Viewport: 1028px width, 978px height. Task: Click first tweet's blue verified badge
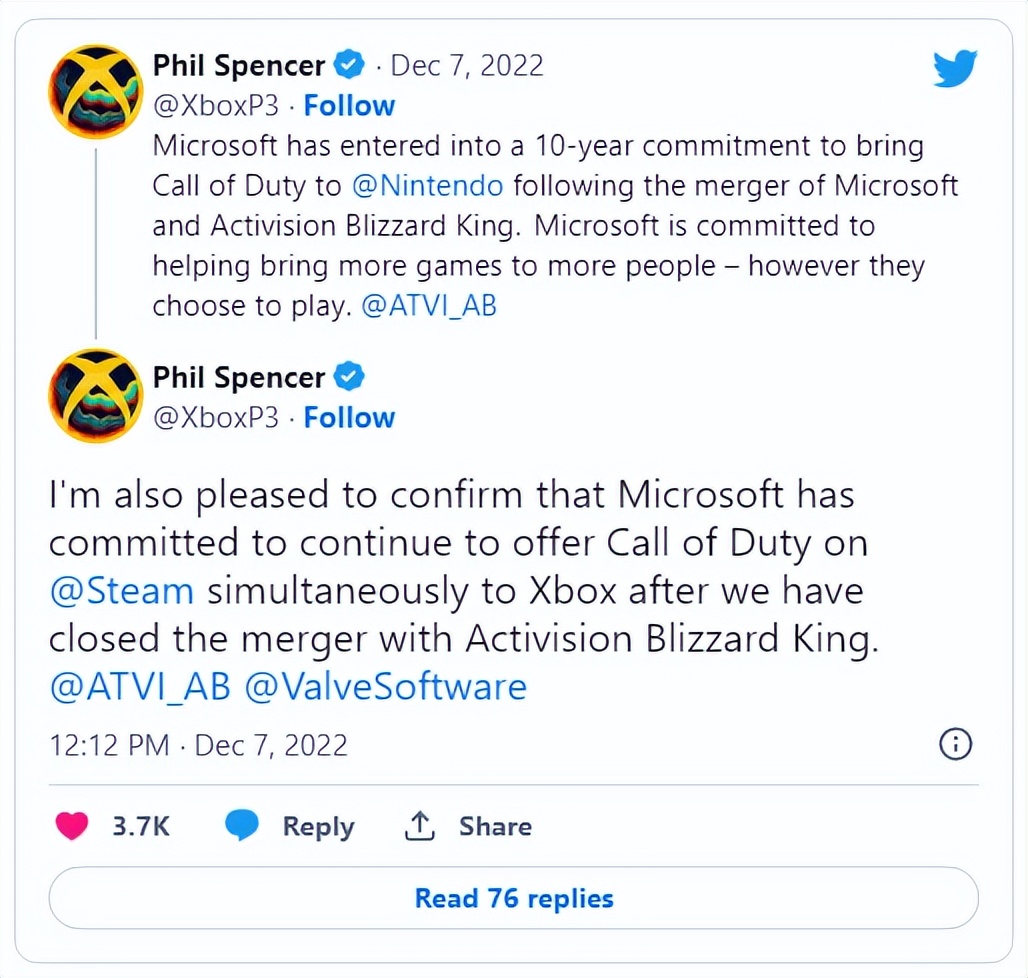point(349,66)
